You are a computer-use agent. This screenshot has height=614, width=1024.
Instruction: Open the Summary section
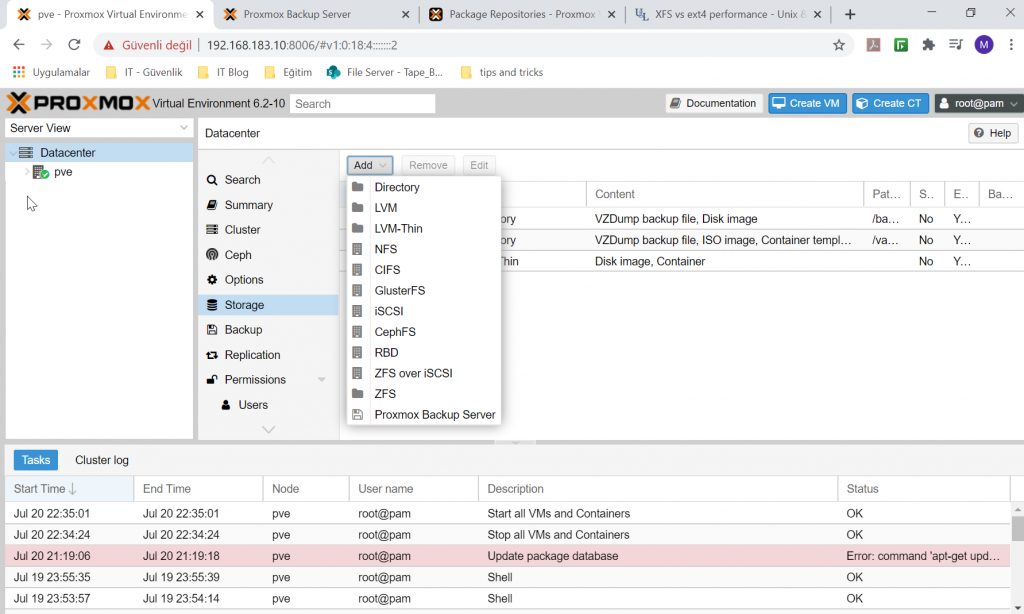coord(268,204)
